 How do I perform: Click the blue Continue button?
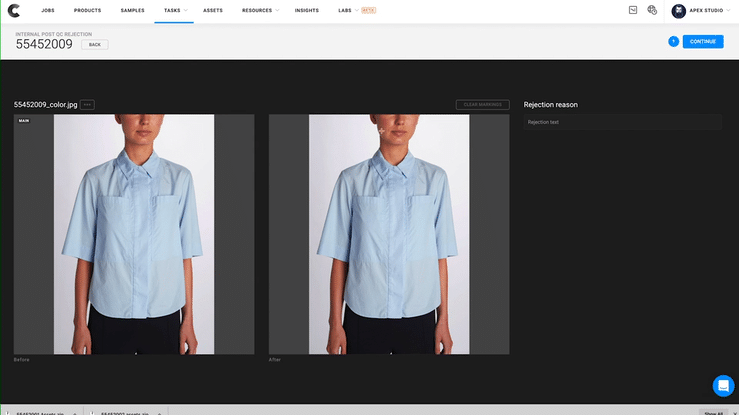click(703, 41)
